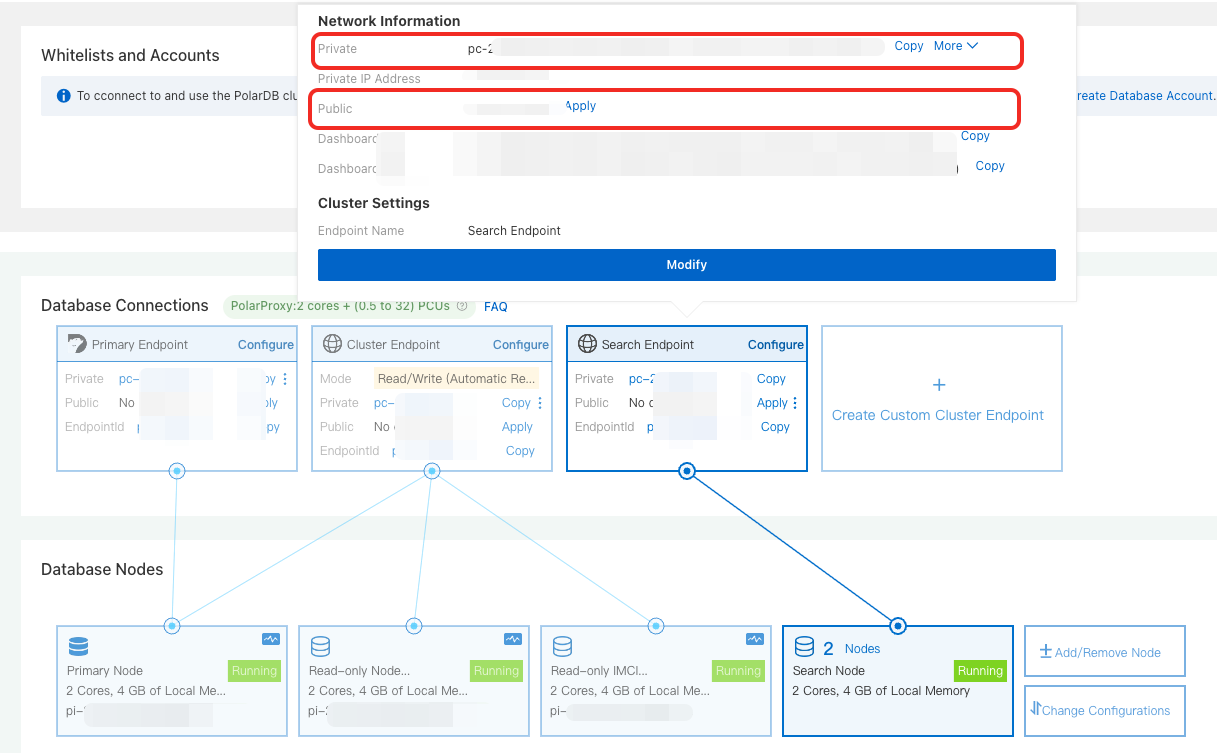Click Primary Endpoint connector circle

click(x=177, y=471)
